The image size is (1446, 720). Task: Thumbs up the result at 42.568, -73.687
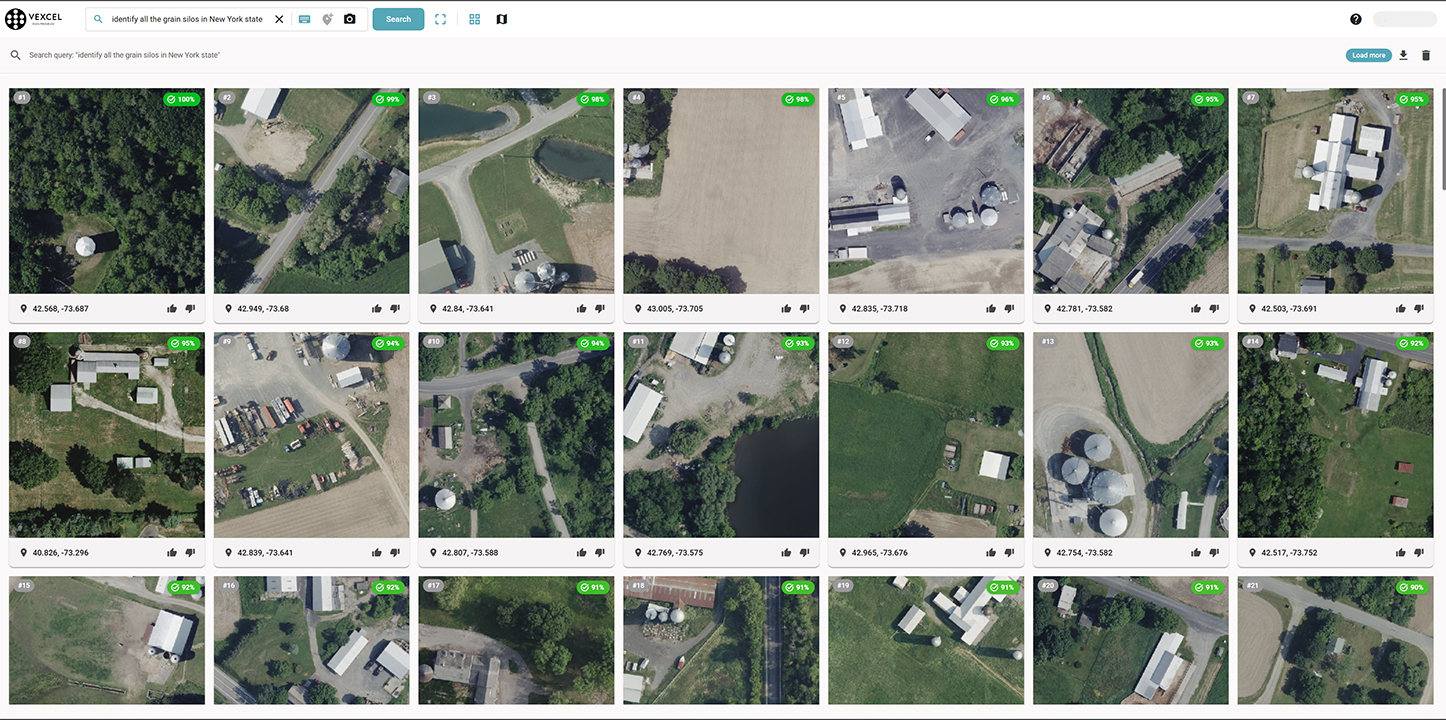tap(172, 308)
